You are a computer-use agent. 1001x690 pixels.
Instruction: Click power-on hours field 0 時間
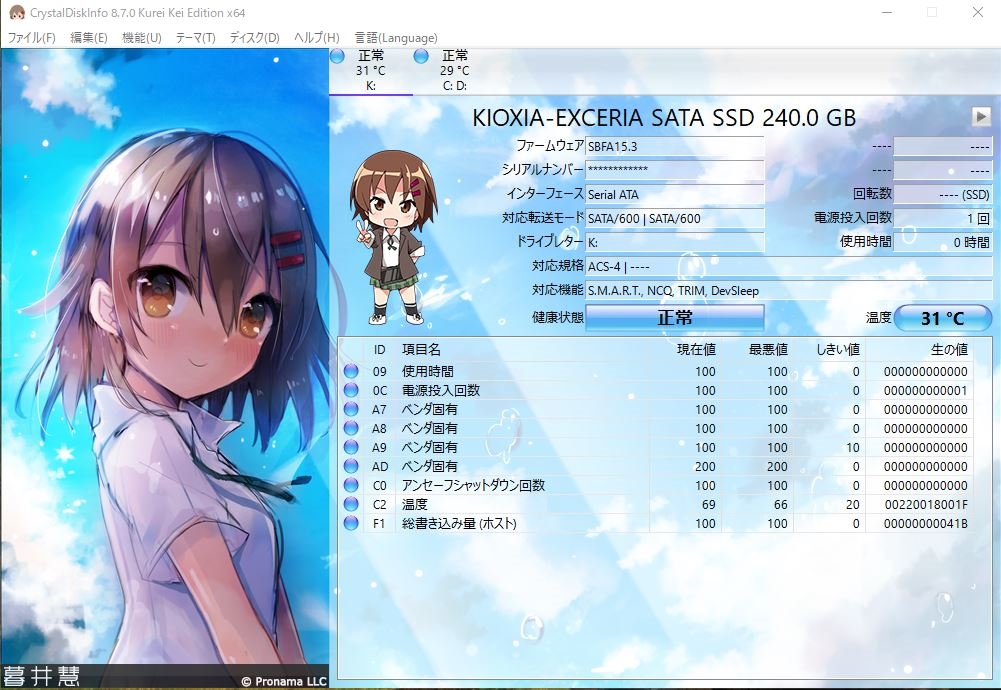pyautogui.click(x=943, y=243)
